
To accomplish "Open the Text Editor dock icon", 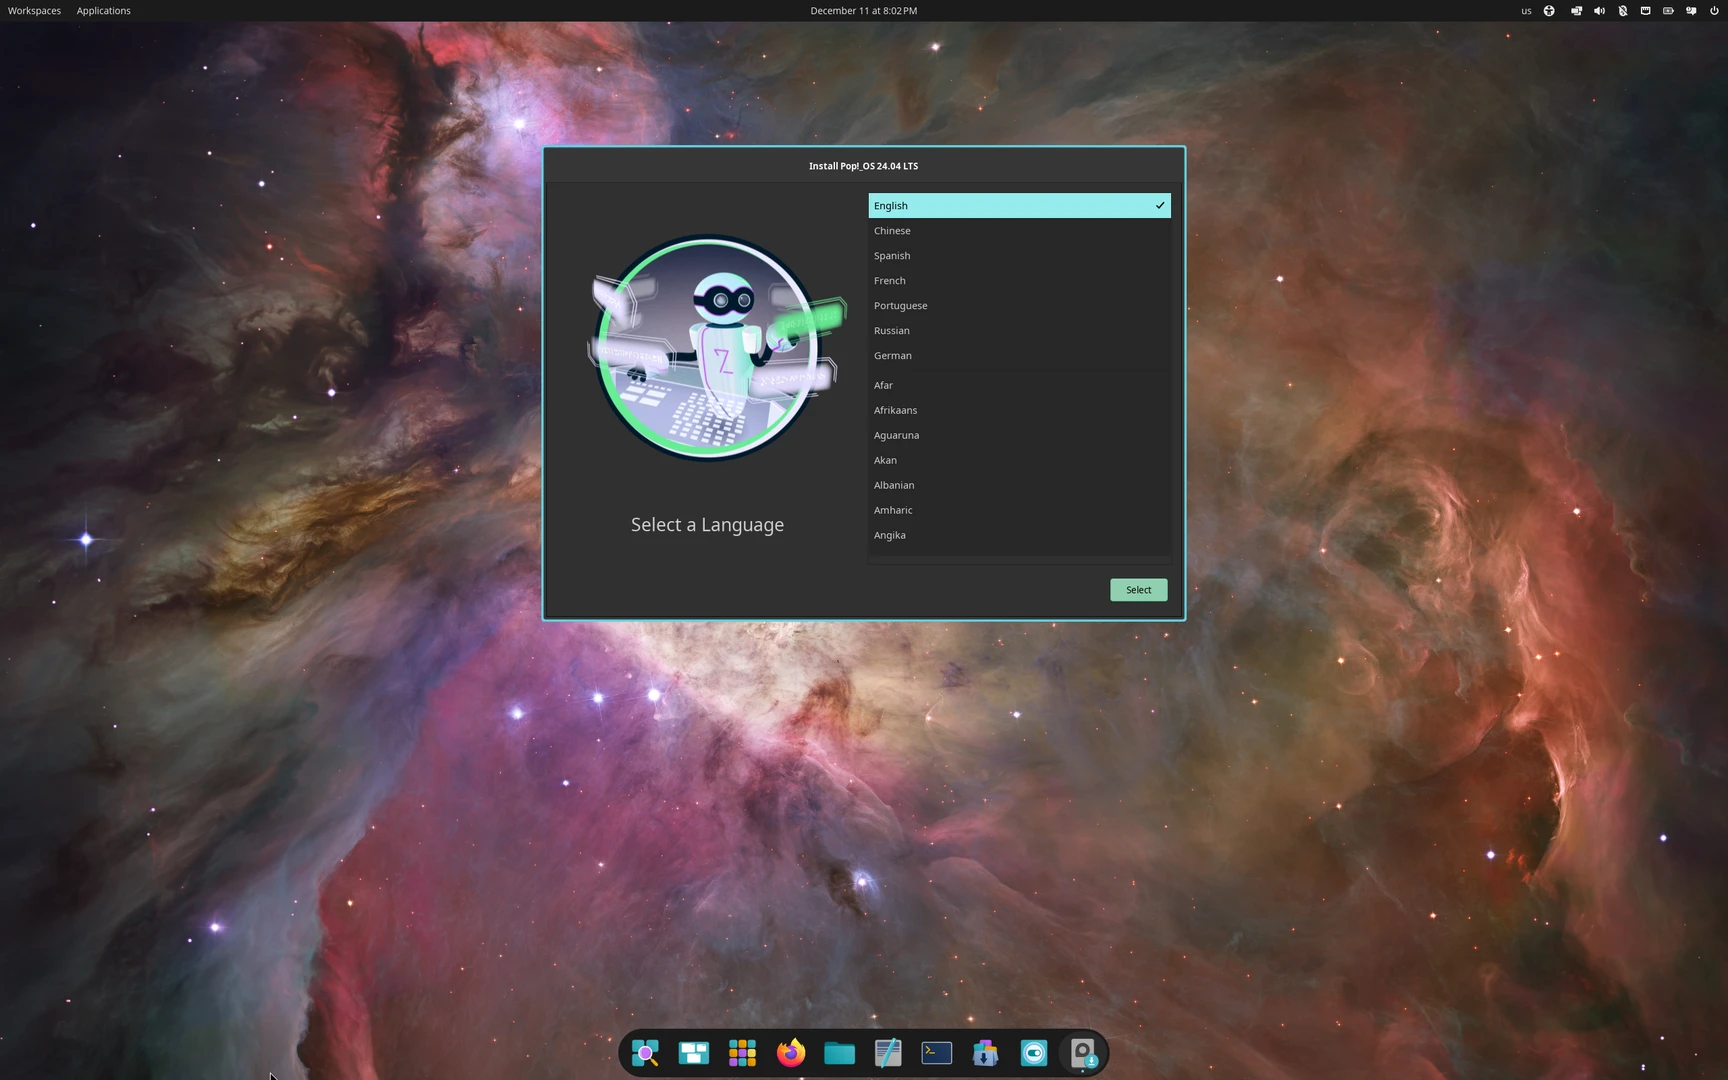I will [887, 1052].
